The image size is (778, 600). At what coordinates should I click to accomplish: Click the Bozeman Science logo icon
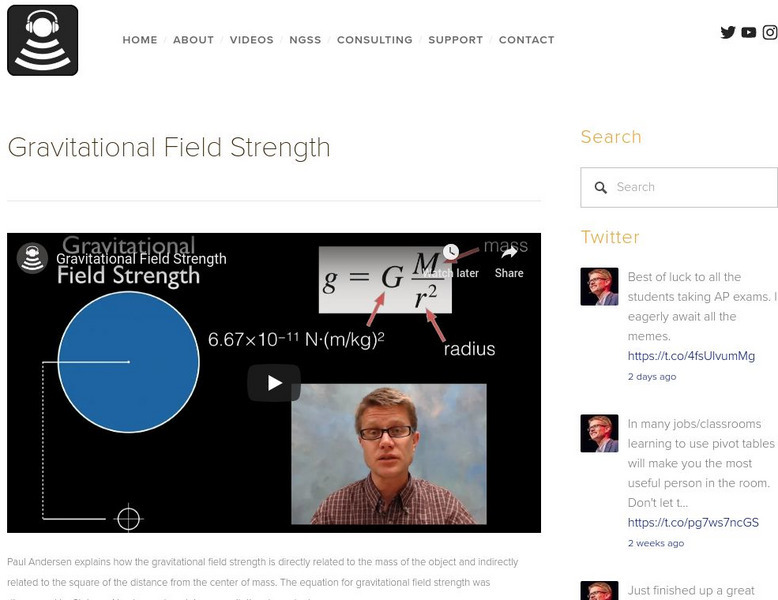tap(43, 40)
